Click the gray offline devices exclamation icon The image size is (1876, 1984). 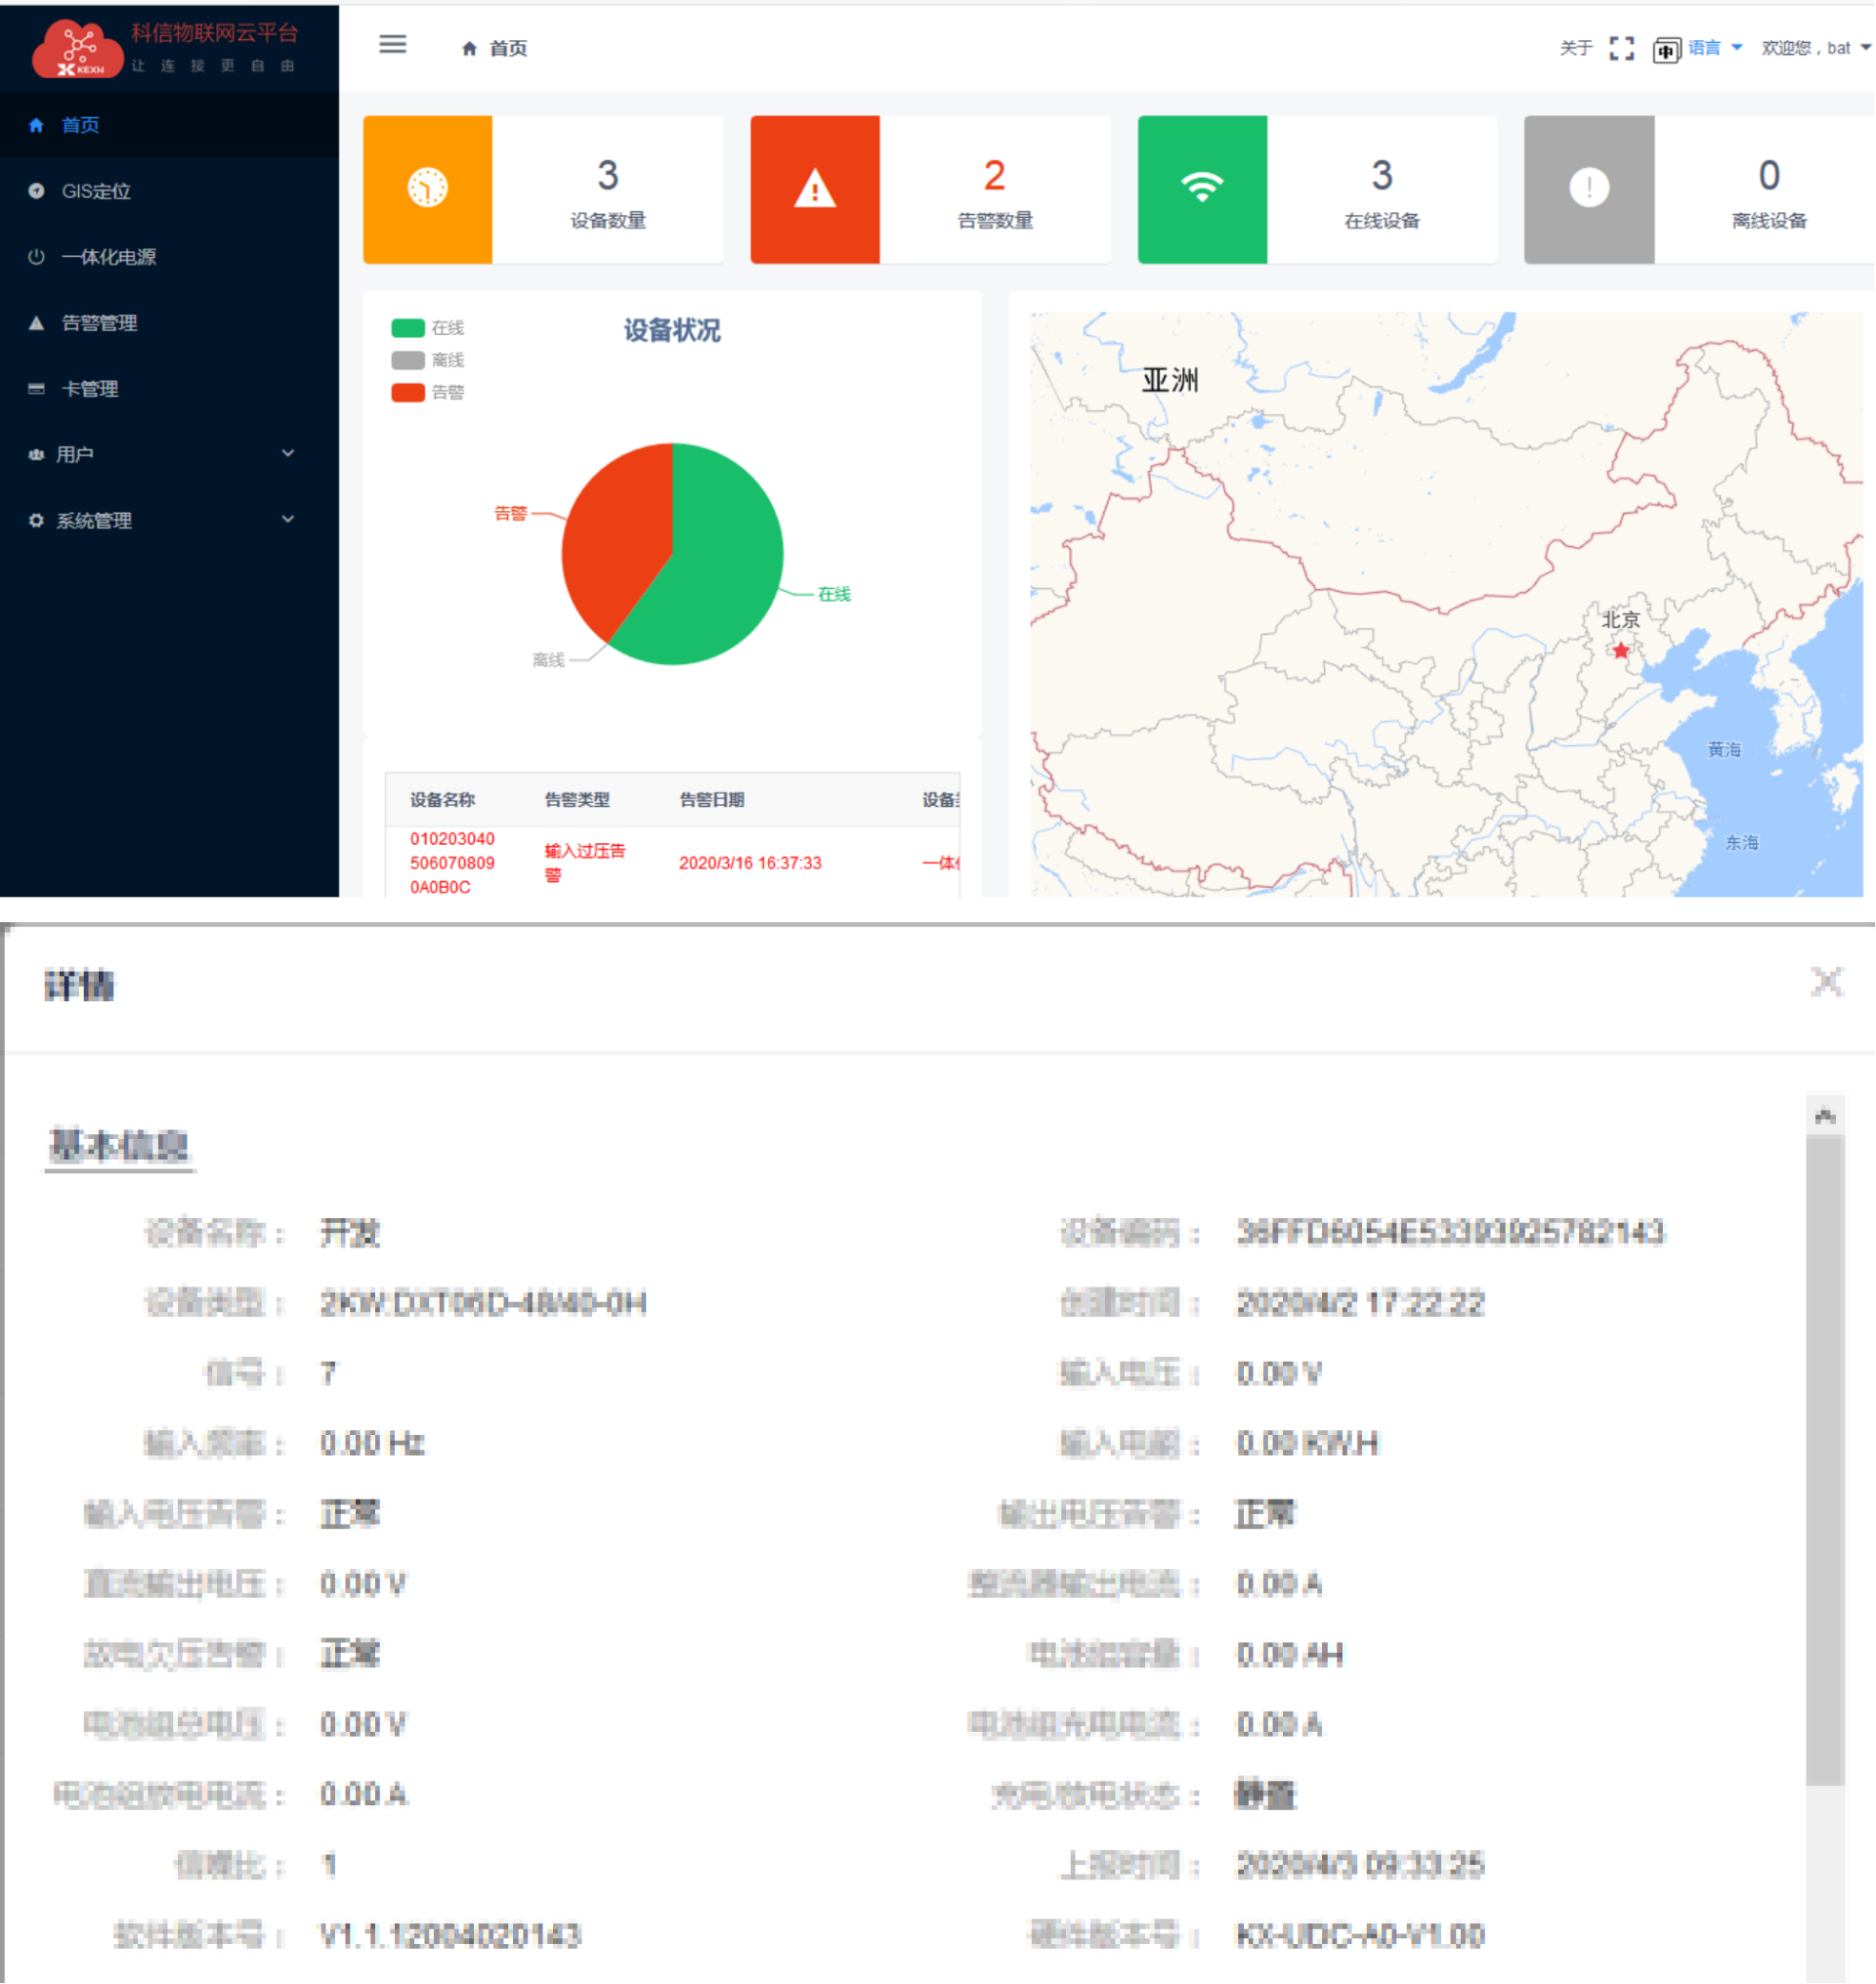1588,188
